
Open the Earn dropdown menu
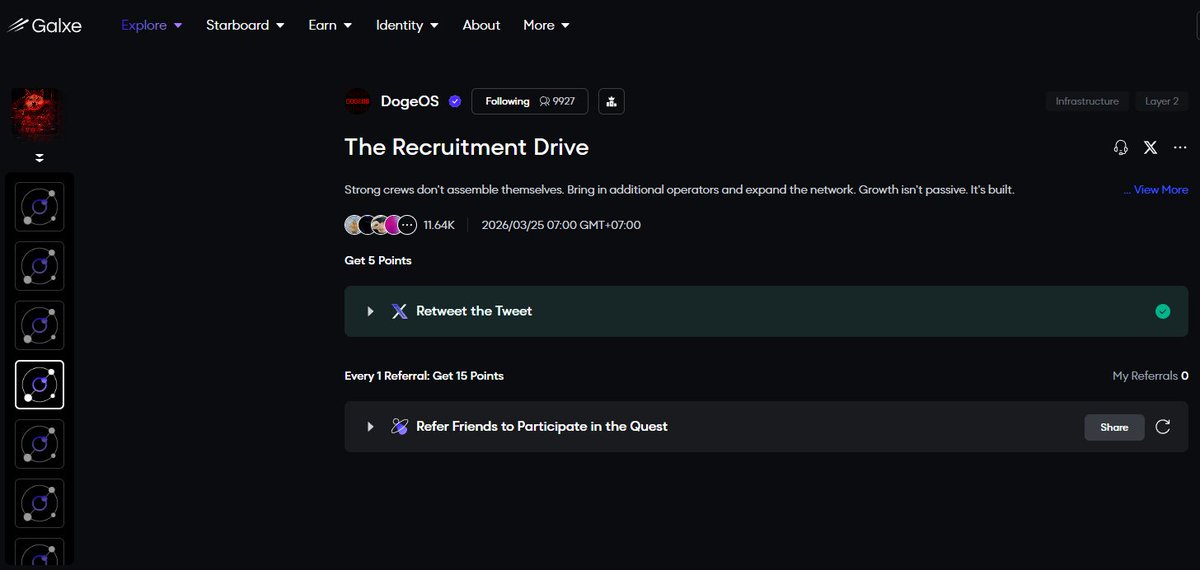coord(330,25)
